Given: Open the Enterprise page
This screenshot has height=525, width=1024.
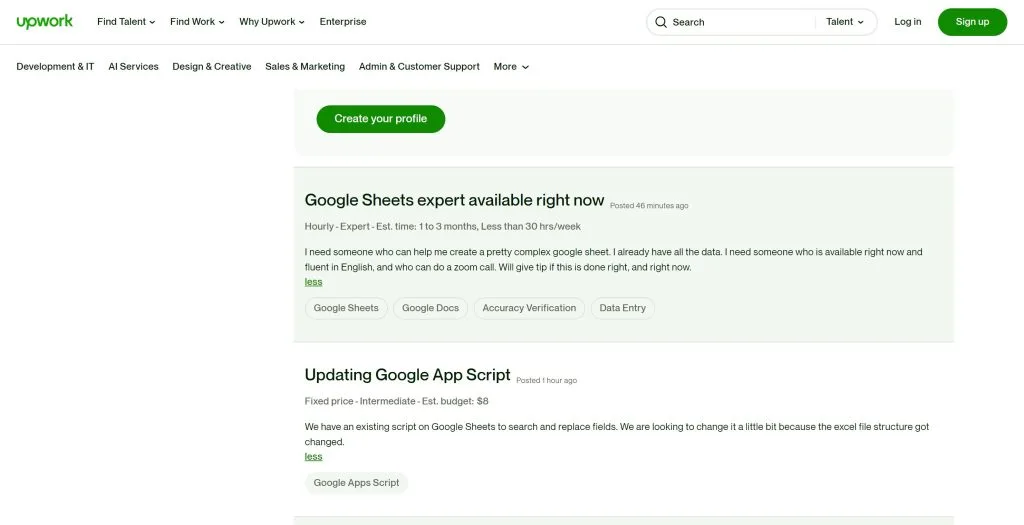Looking at the screenshot, I should click(x=343, y=22).
